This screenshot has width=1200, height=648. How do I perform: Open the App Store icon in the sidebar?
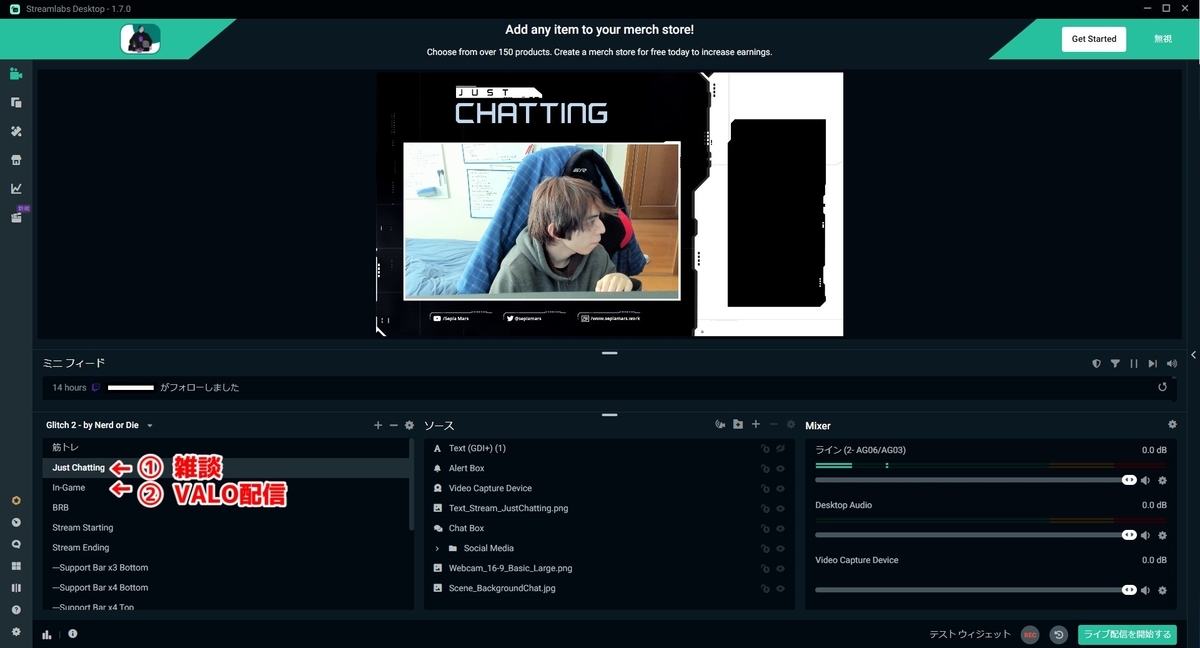[16, 160]
